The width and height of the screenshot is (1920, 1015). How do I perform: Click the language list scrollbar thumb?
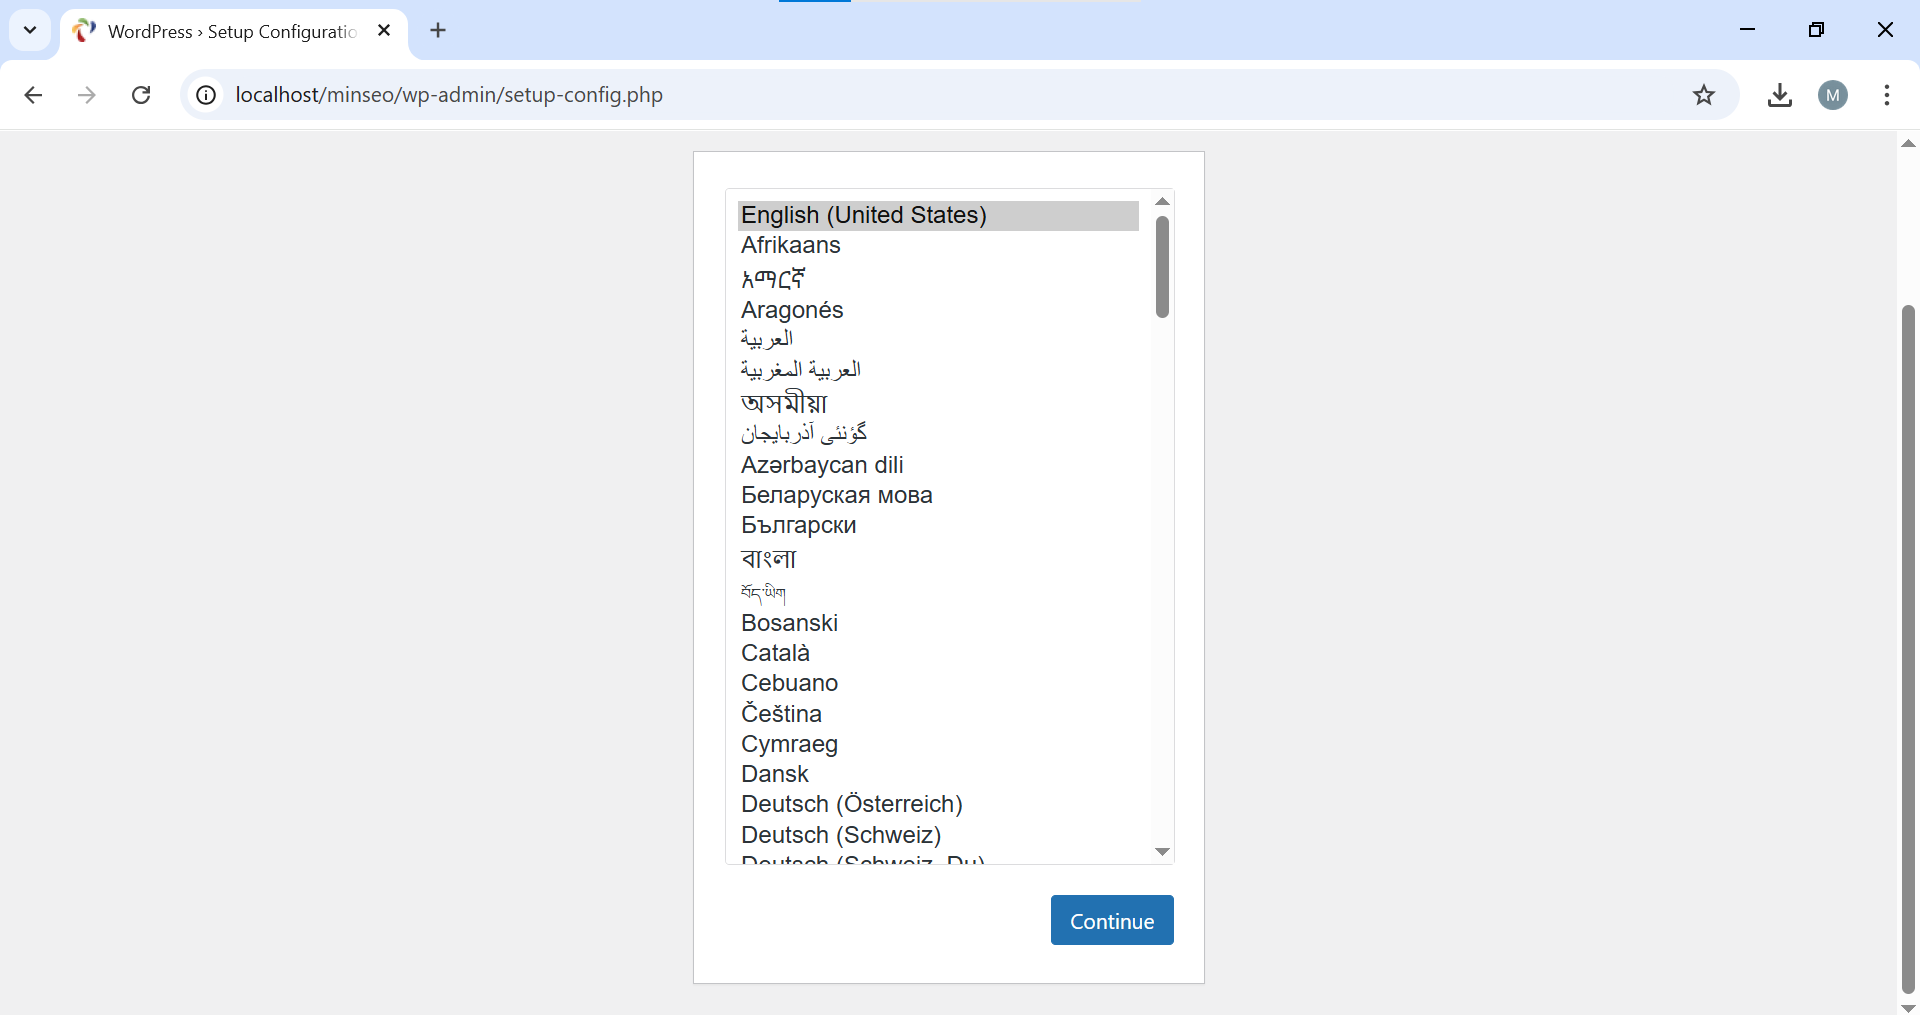coord(1162,267)
